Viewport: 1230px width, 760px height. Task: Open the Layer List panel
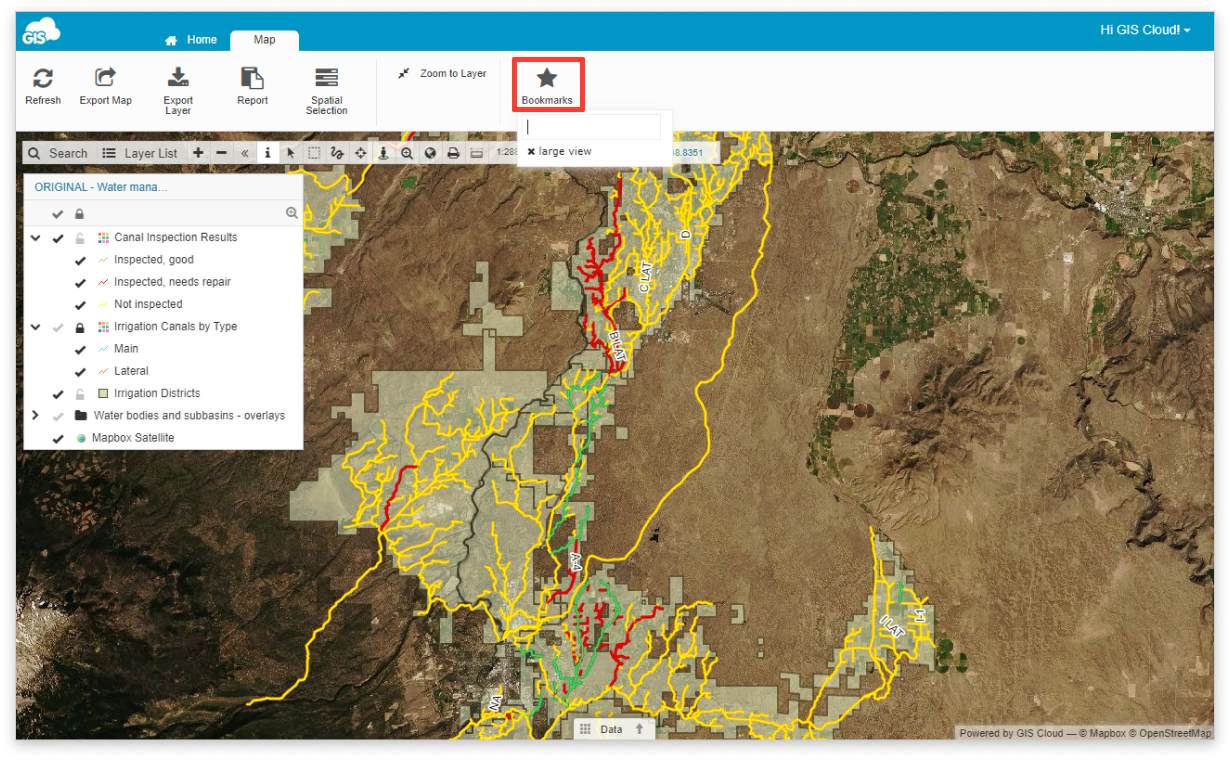tap(140, 153)
